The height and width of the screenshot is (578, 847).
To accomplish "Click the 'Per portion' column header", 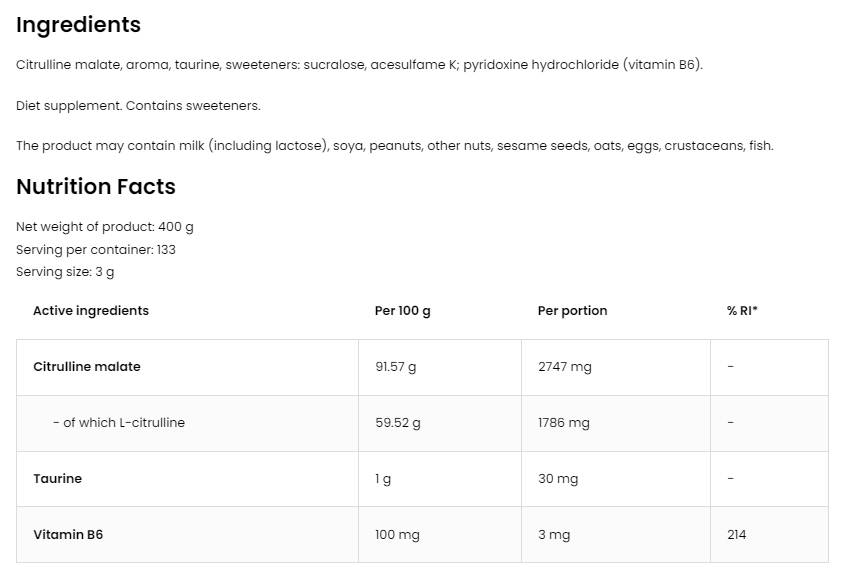I will pyautogui.click(x=572, y=311).
